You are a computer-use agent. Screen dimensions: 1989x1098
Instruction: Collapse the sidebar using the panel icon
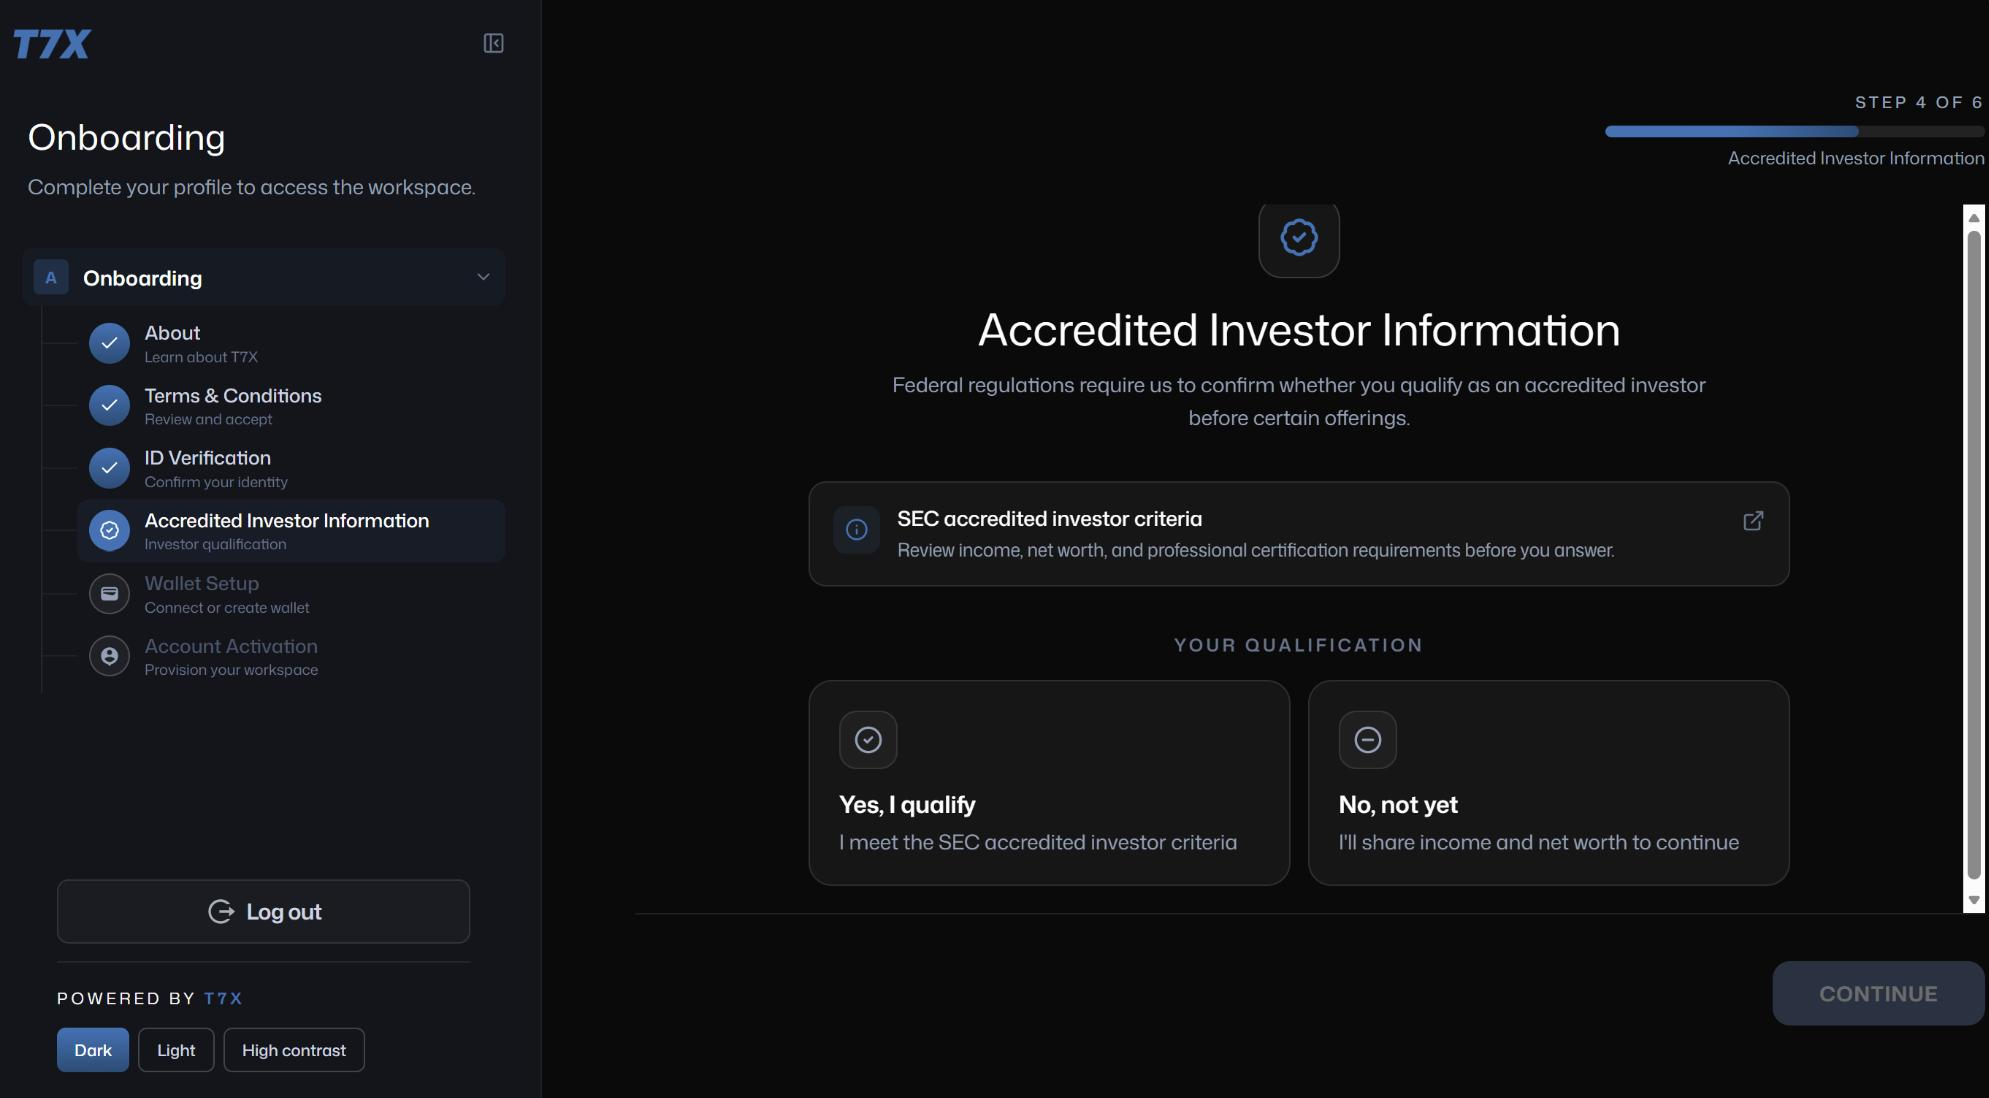tap(493, 43)
